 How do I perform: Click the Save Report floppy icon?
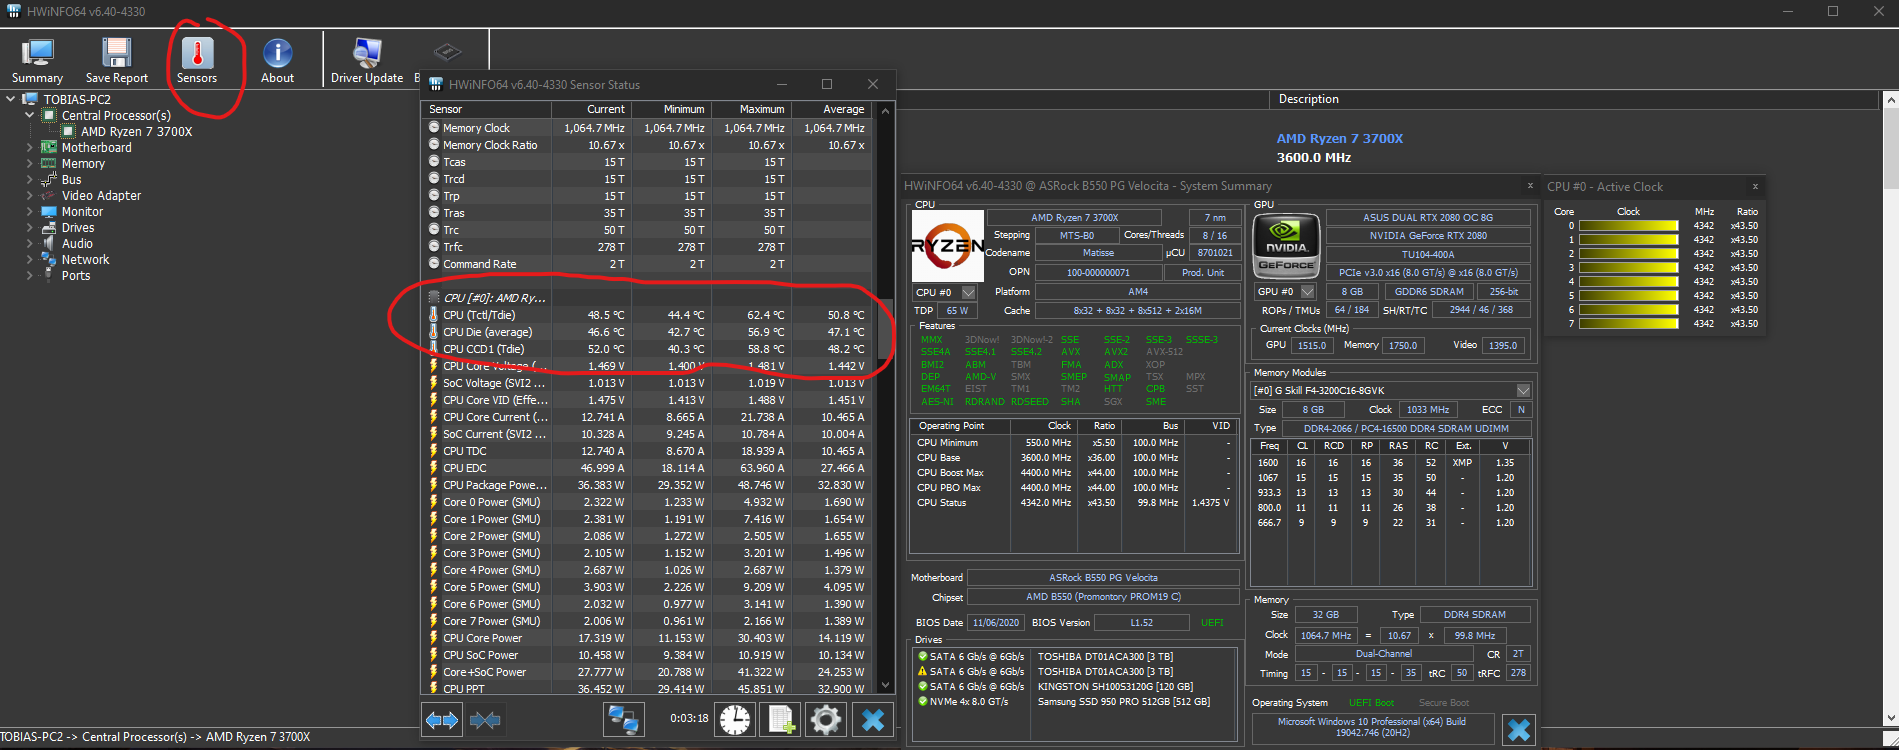116,61
